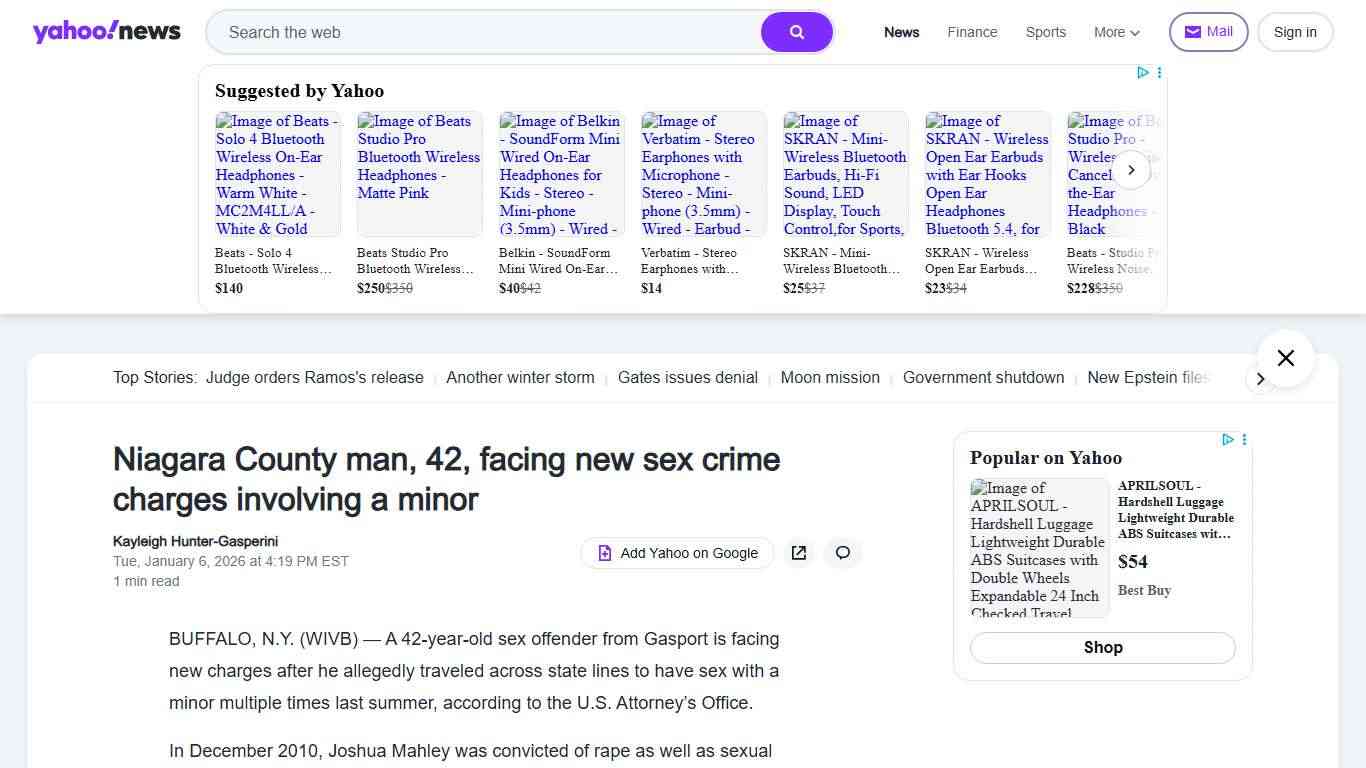Screen dimensions: 1366x768
Task: Click the Sign in button
Action: [x=1294, y=32]
